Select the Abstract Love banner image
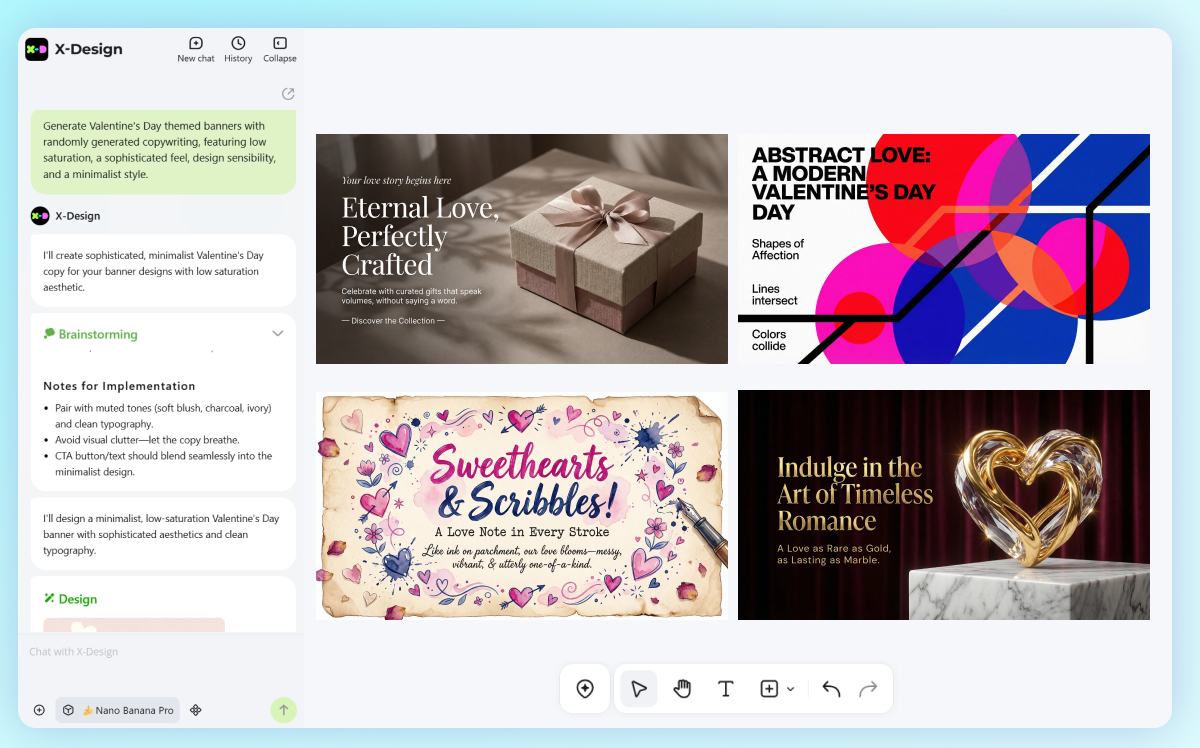 [943, 249]
